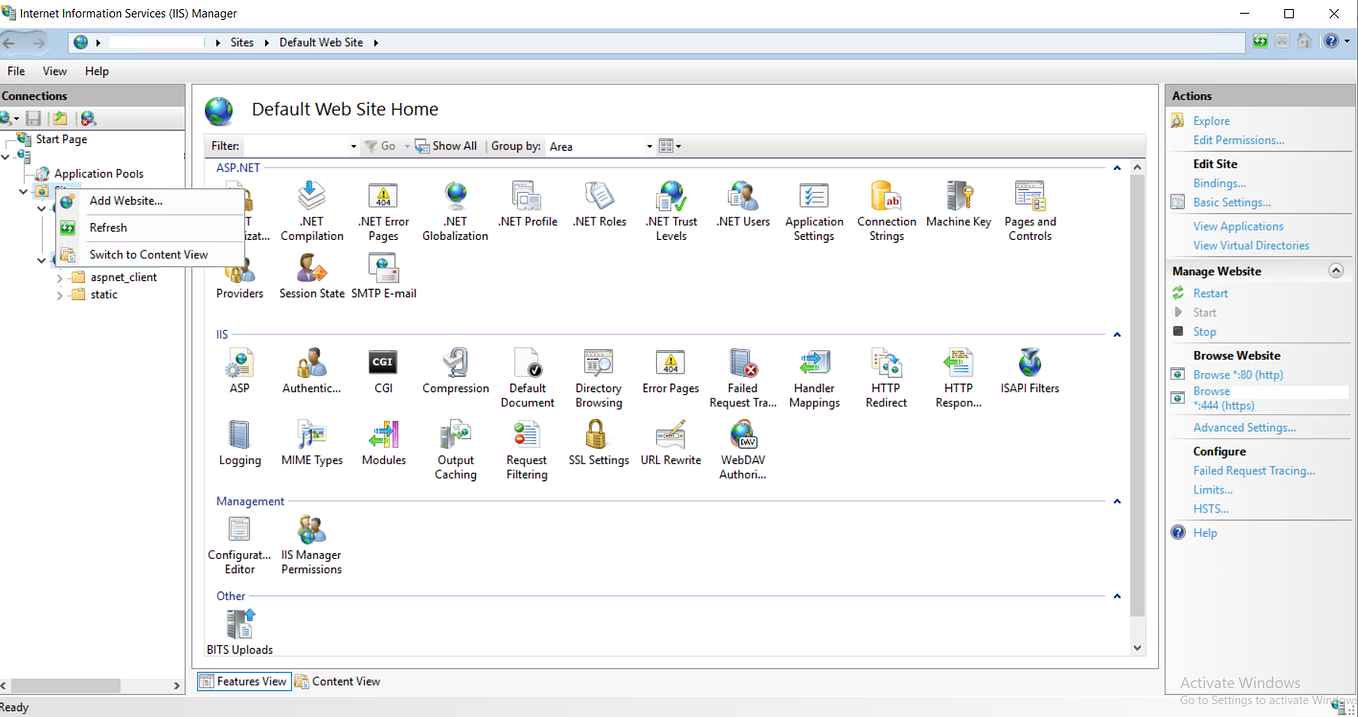Open Directory Browsing settings
The width and height of the screenshot is (1358, 717).
tap(598, 375)
